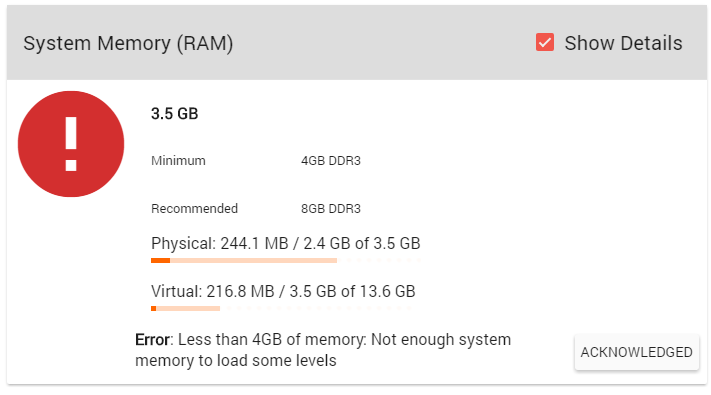Click the dark orange used portion of Physical bar
The width and height of the screenshot is (711, 395).
click(x=161, y=260)
